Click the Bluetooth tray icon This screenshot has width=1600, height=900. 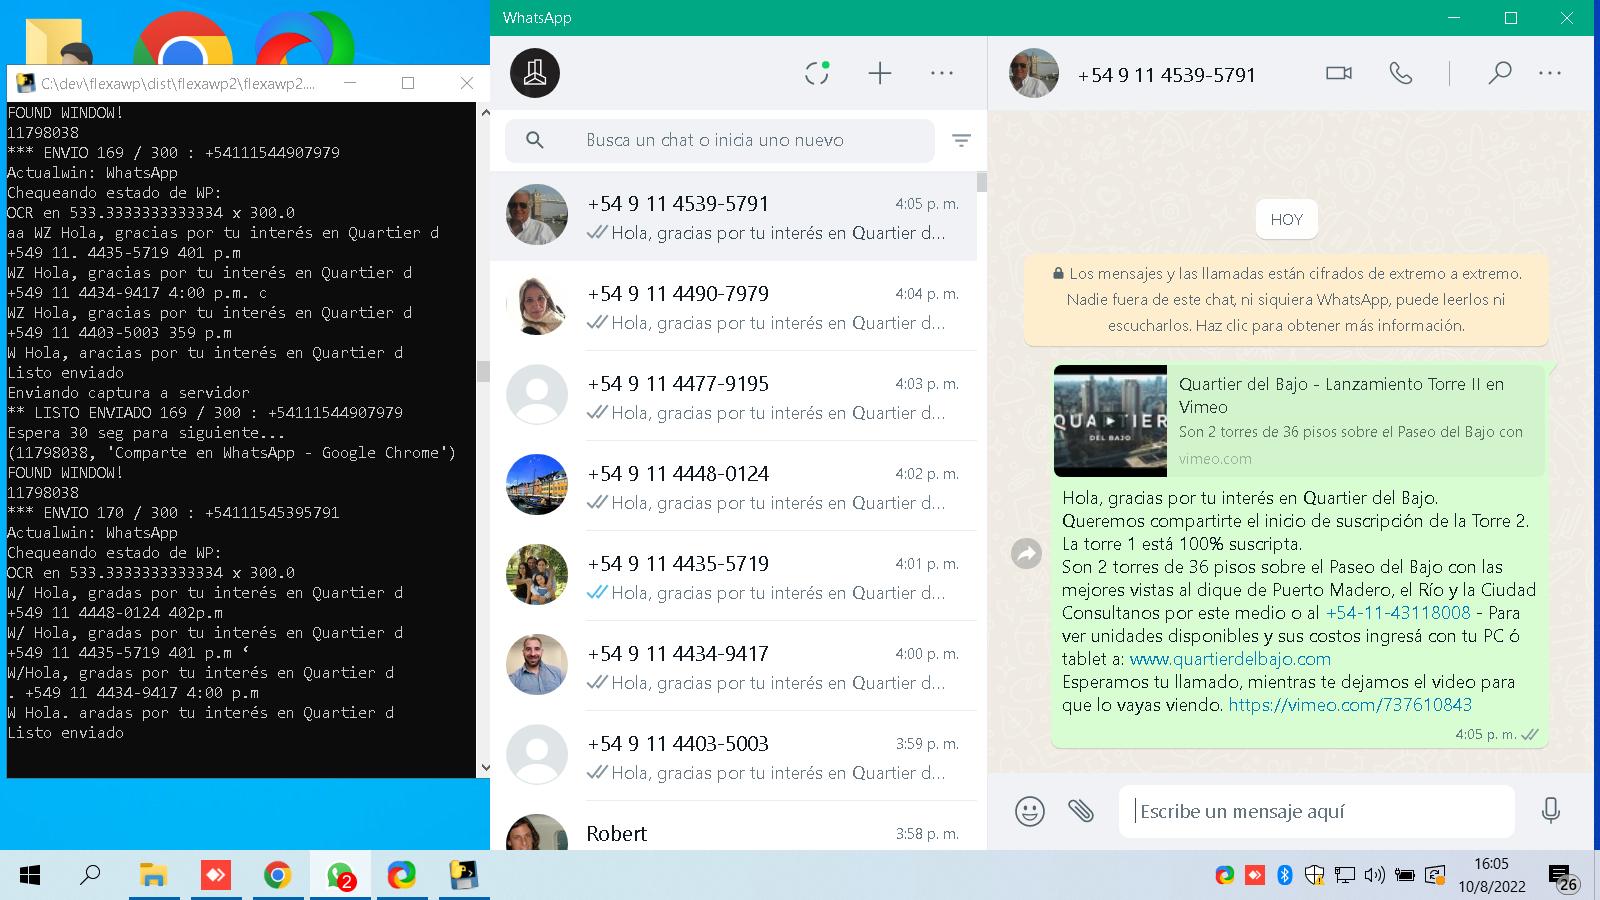(x=1285, y=876)
